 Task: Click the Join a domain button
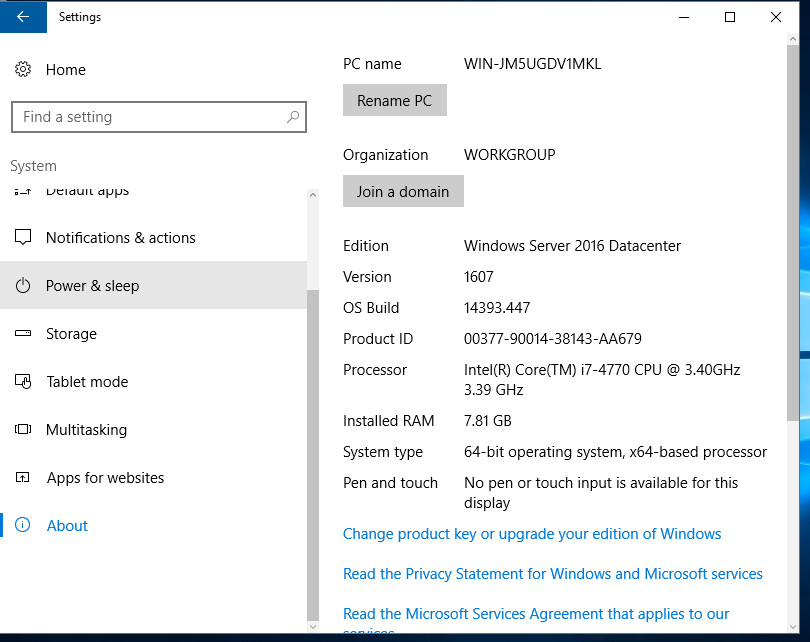pos(403,191)
